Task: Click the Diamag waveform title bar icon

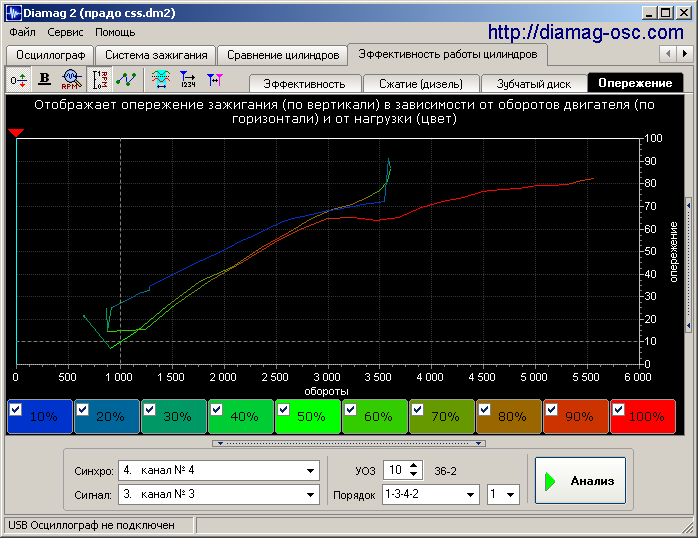Action: (13, 12)
